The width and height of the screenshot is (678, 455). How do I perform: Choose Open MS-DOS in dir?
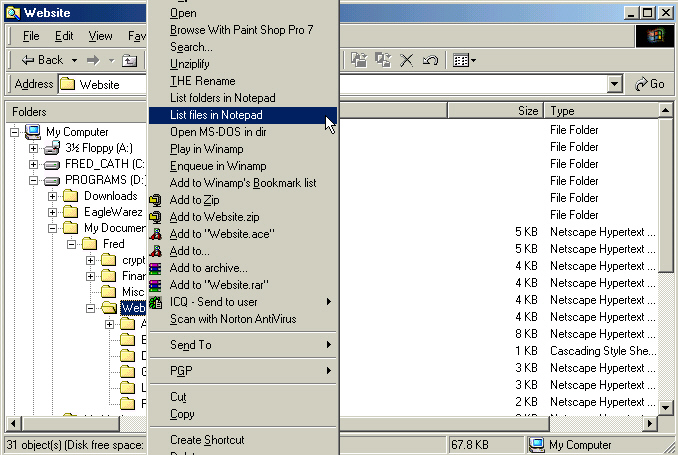click(243, 132)
